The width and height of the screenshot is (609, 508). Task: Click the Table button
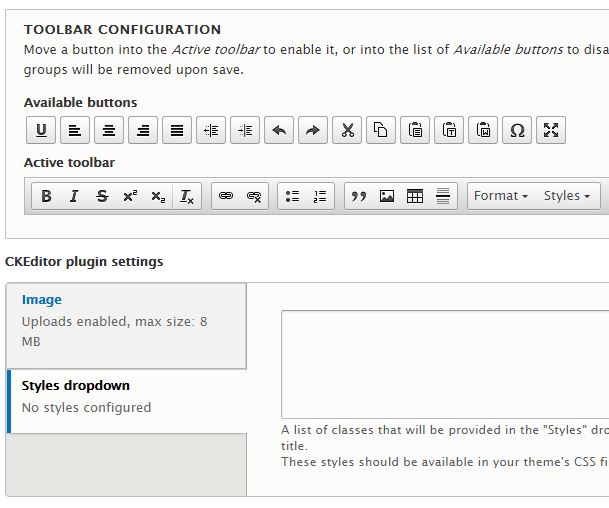coord(415,196)
